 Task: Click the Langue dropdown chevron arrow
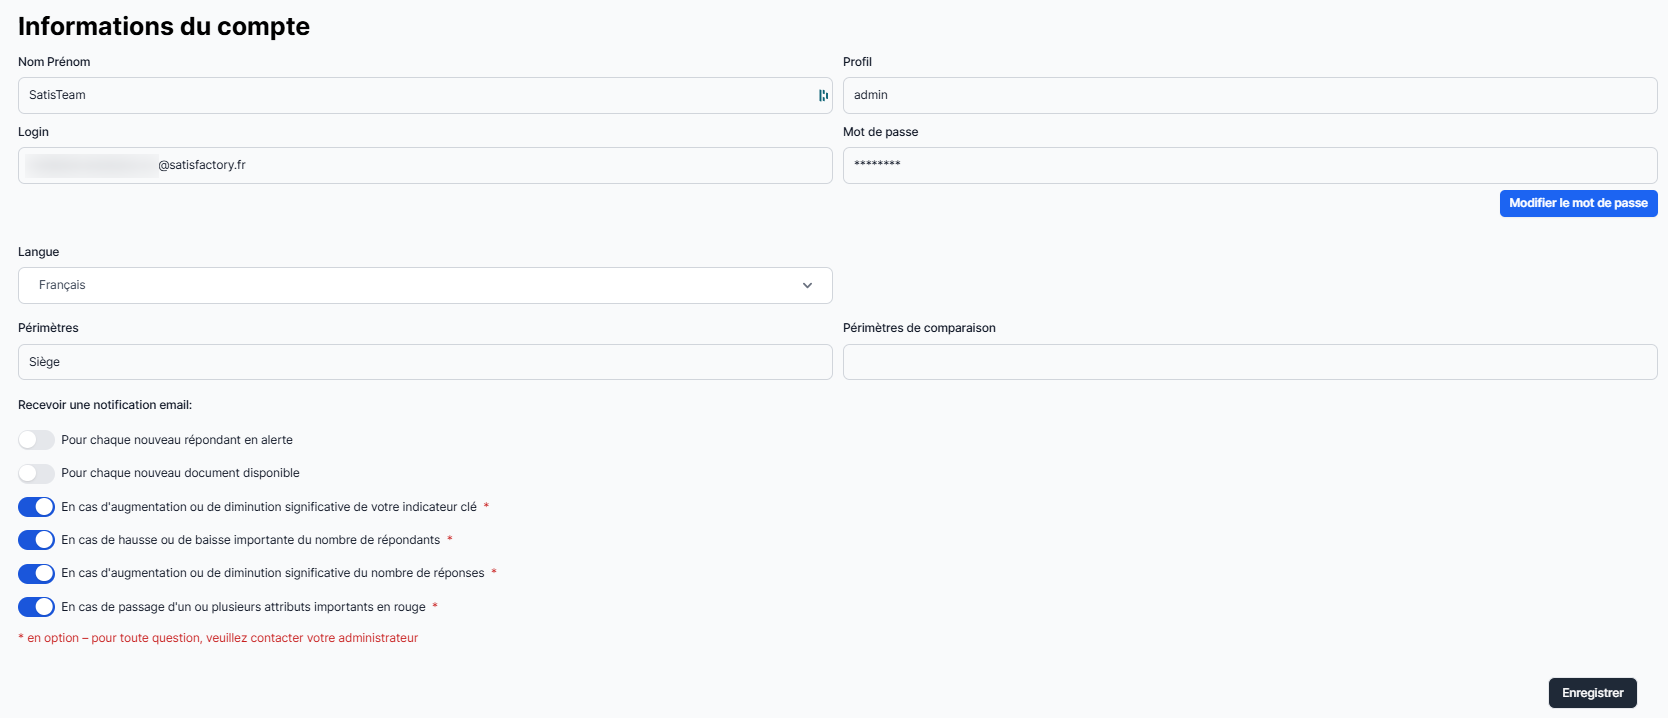point(807,286)
